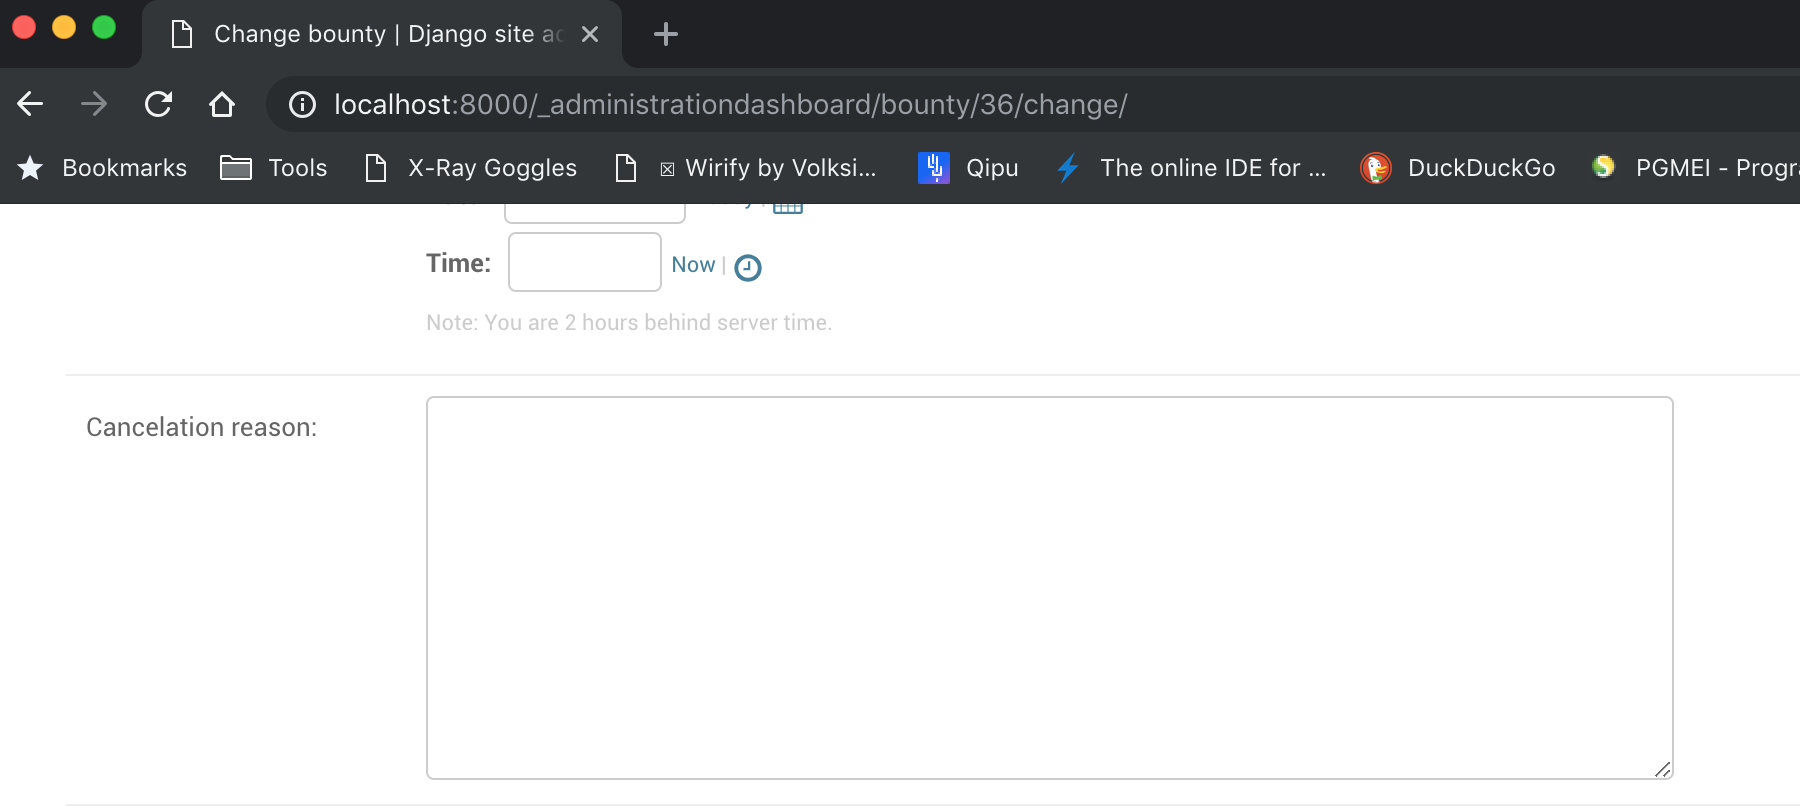
Task: Open The online IDE bookmark
Action: point(1191,168)
